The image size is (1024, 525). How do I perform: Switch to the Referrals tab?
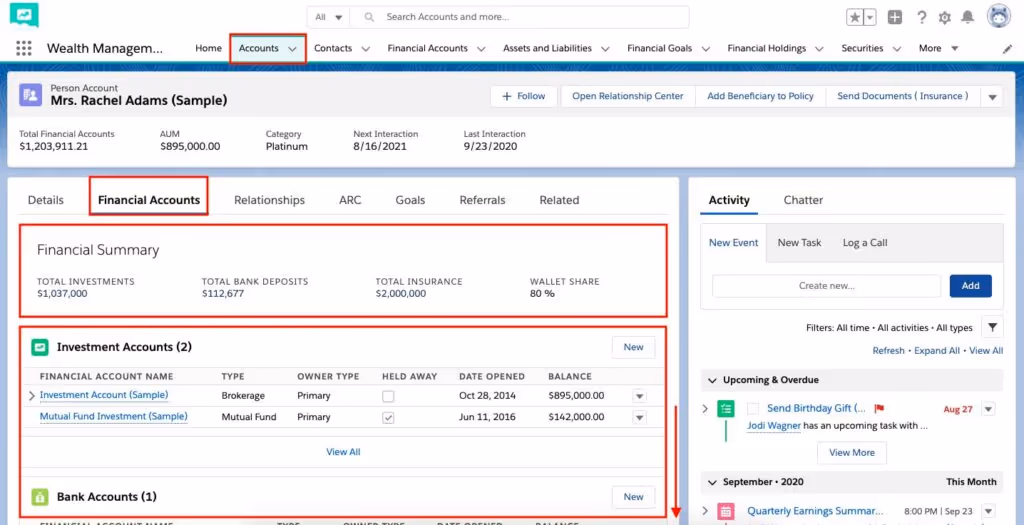(x=482, y=200)
